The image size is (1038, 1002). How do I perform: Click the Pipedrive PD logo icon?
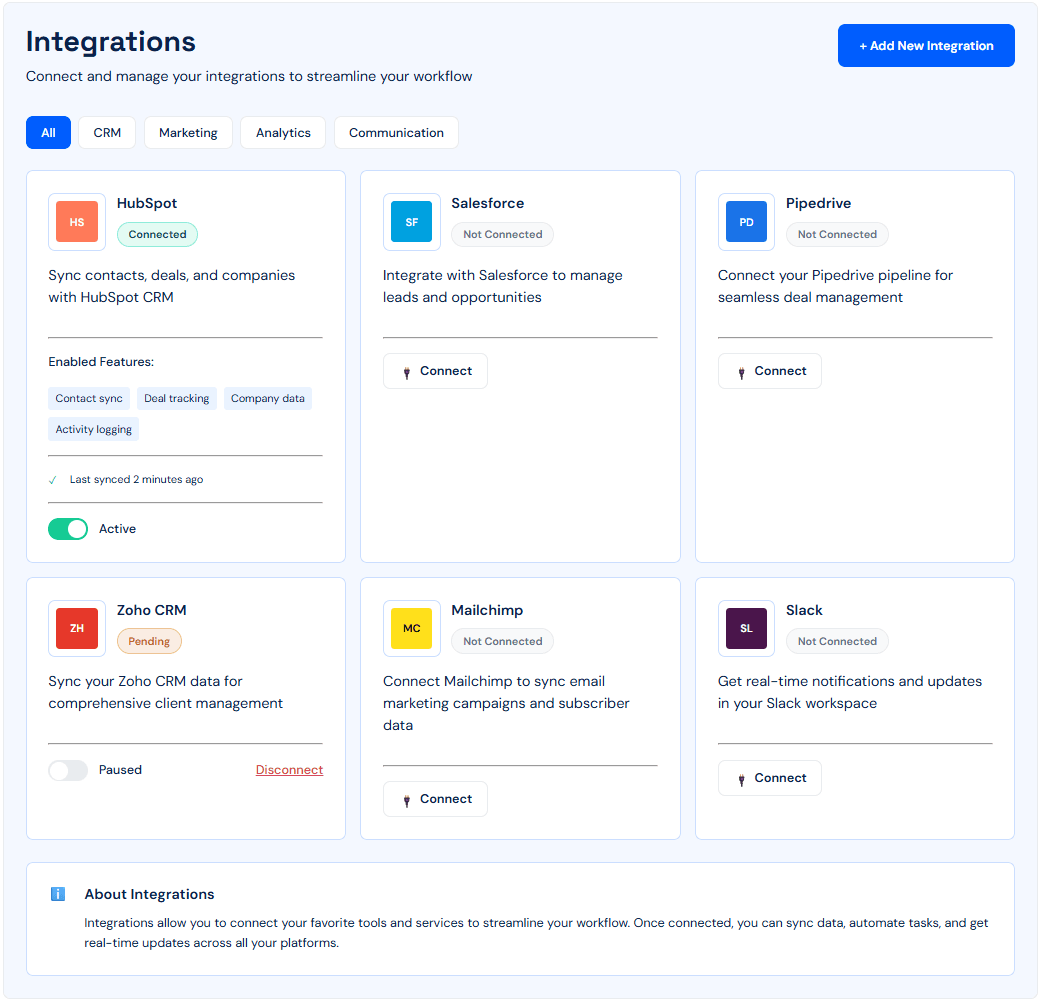coord(746,221)
